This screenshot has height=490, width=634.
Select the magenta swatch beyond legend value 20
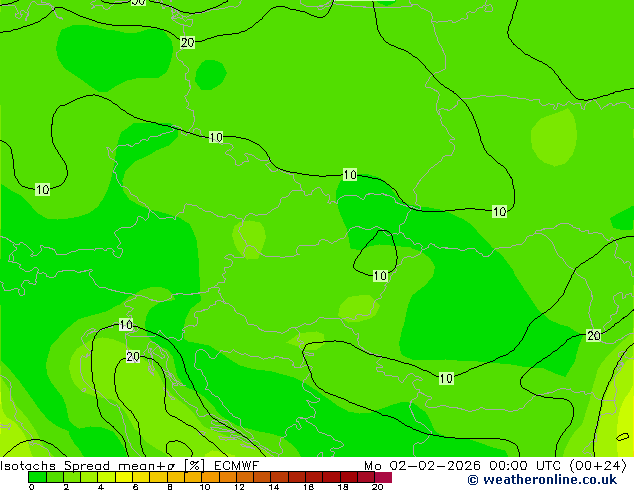[x=383, y=477]
